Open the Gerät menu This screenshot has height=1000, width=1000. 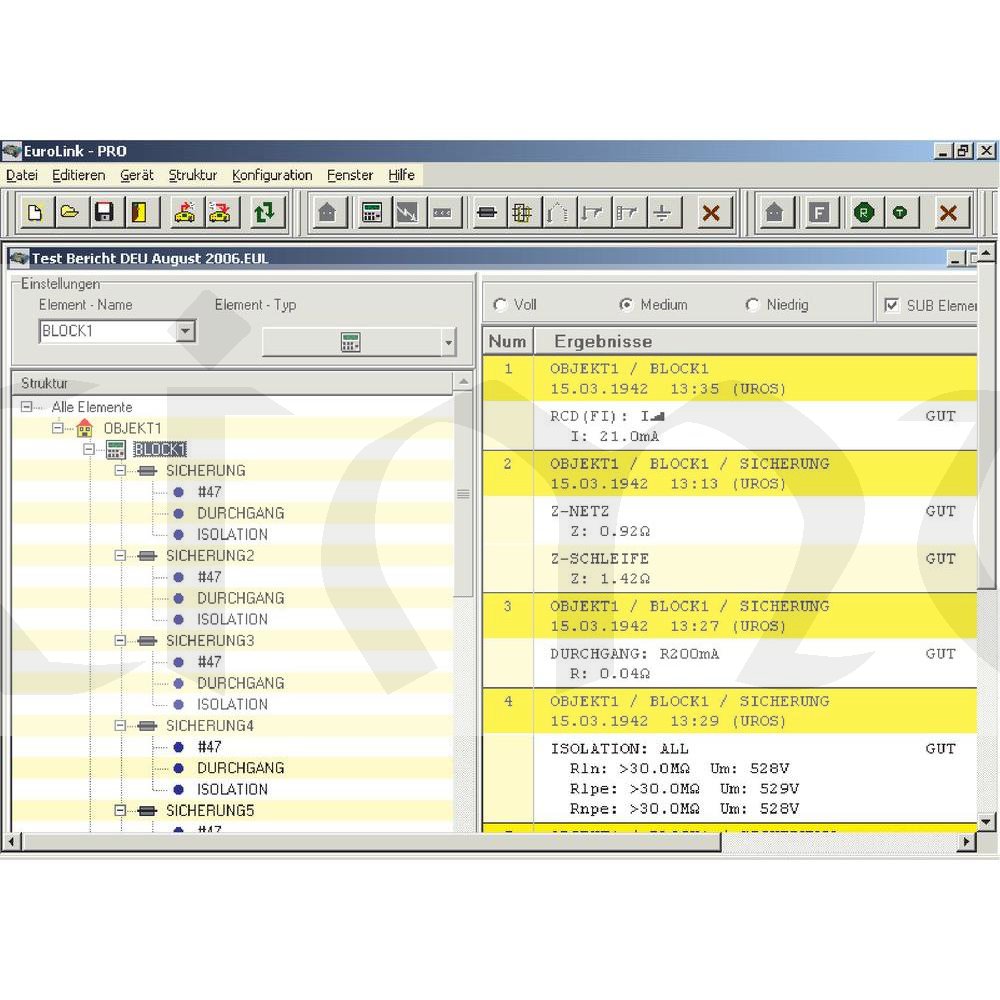(x=137, y=175)
